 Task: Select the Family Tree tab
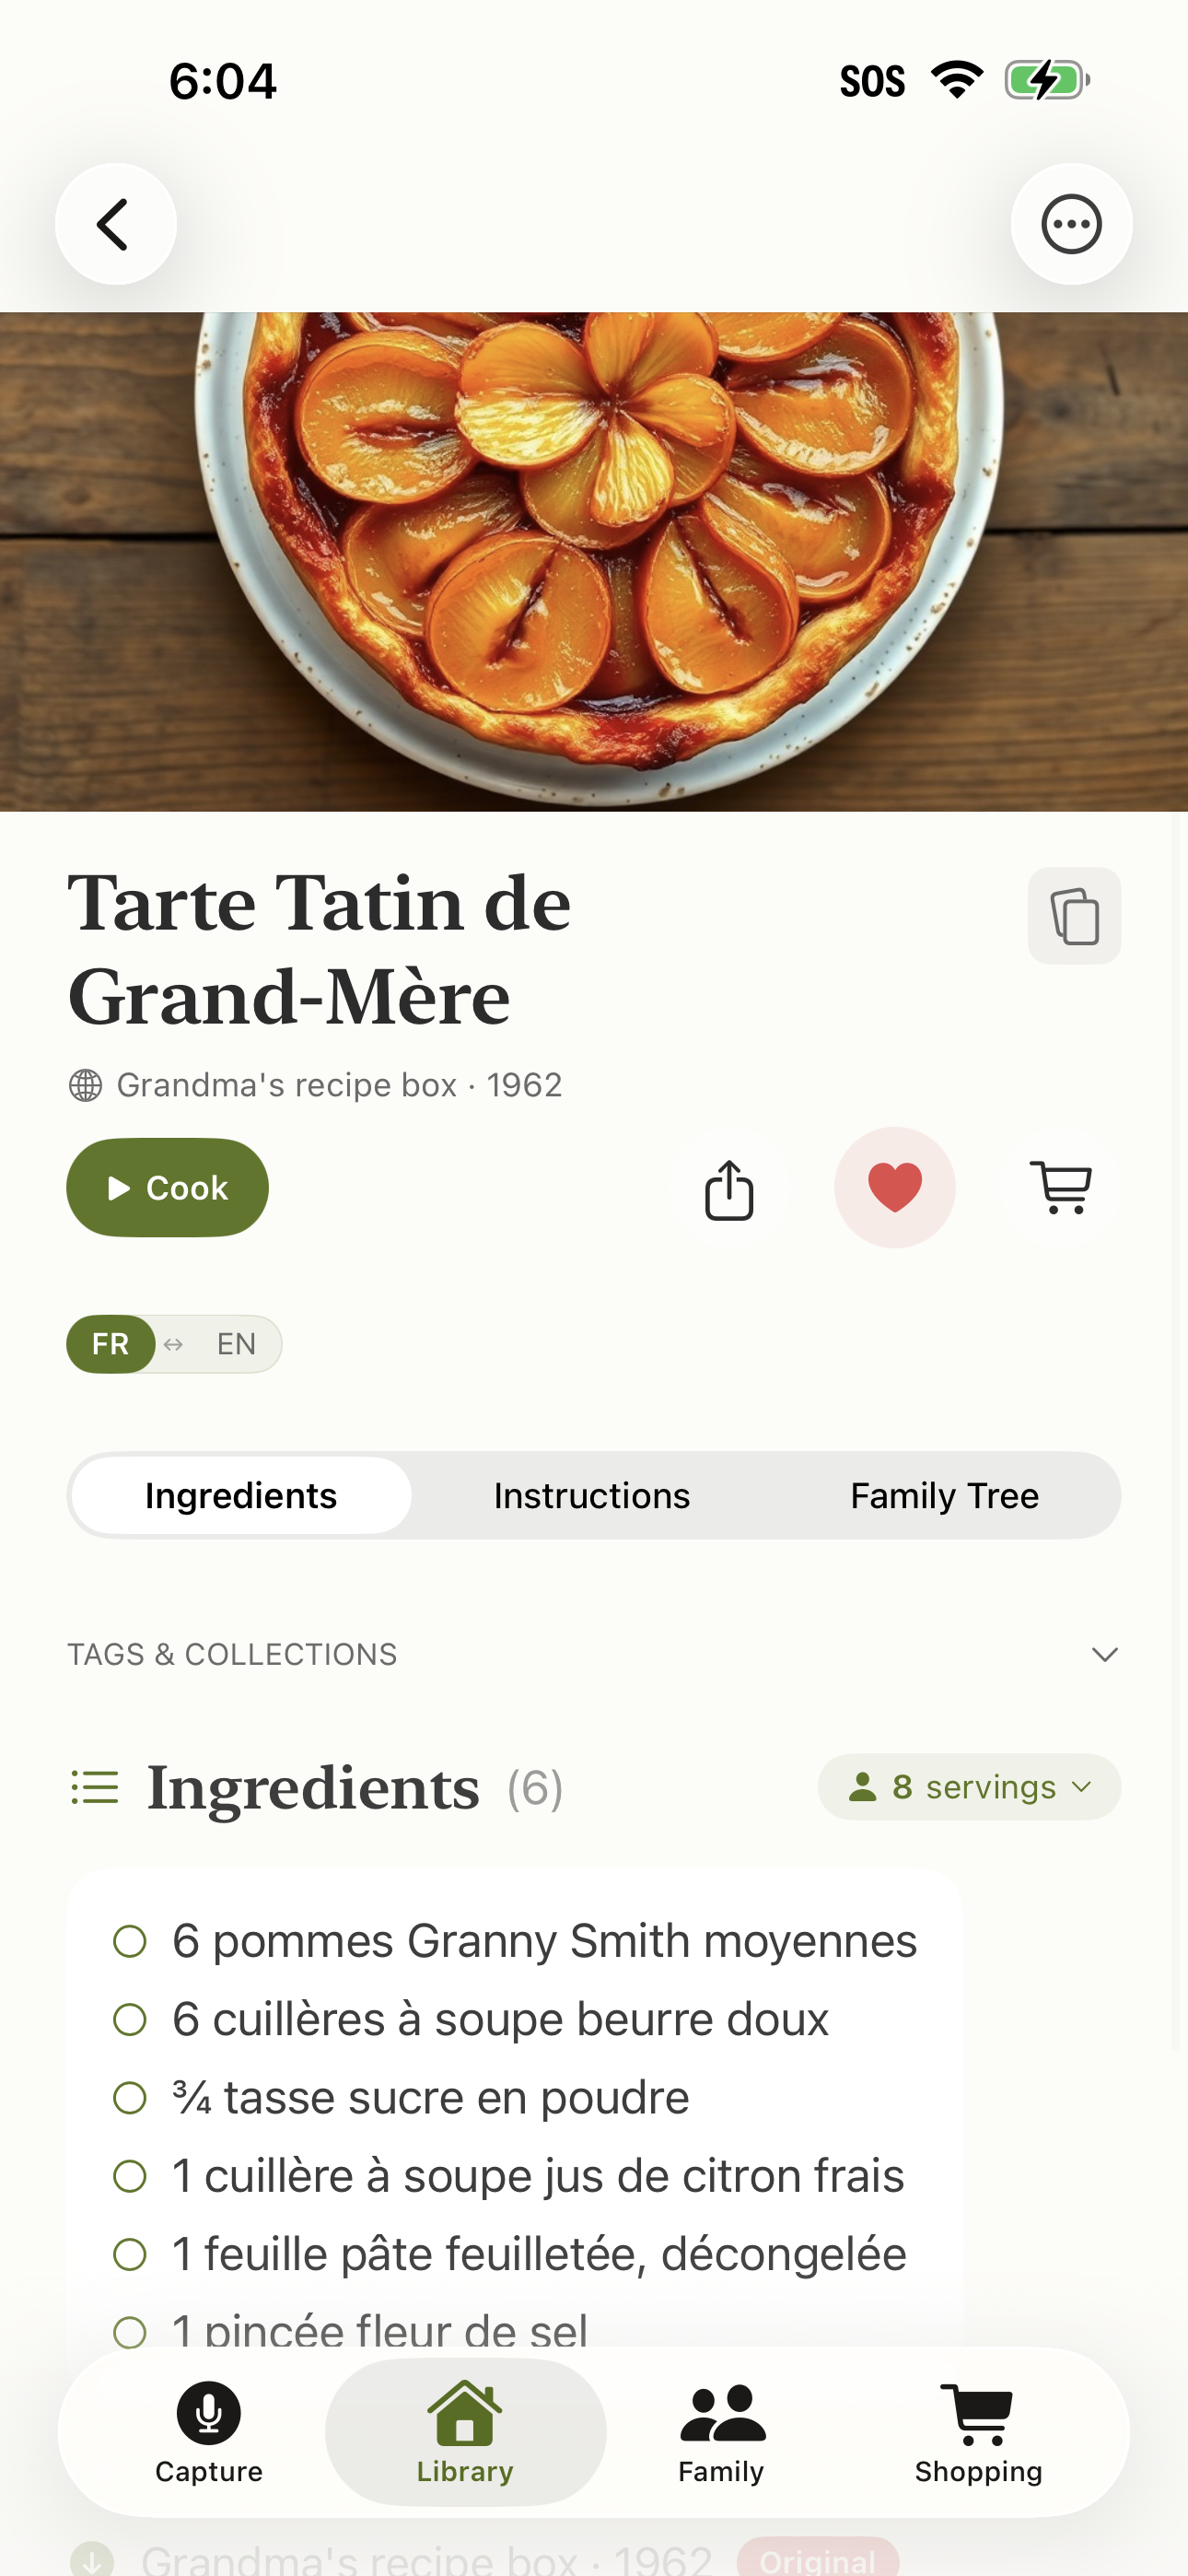(944, 1496)
